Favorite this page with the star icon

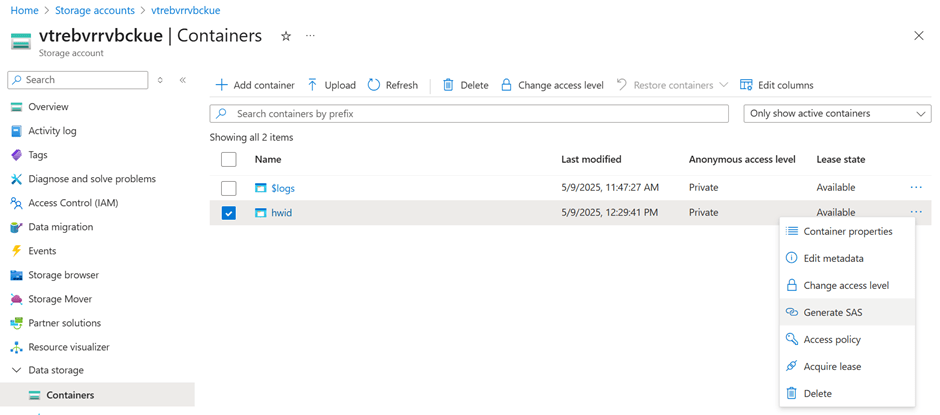pyautogui.click(x=286, y=36)
